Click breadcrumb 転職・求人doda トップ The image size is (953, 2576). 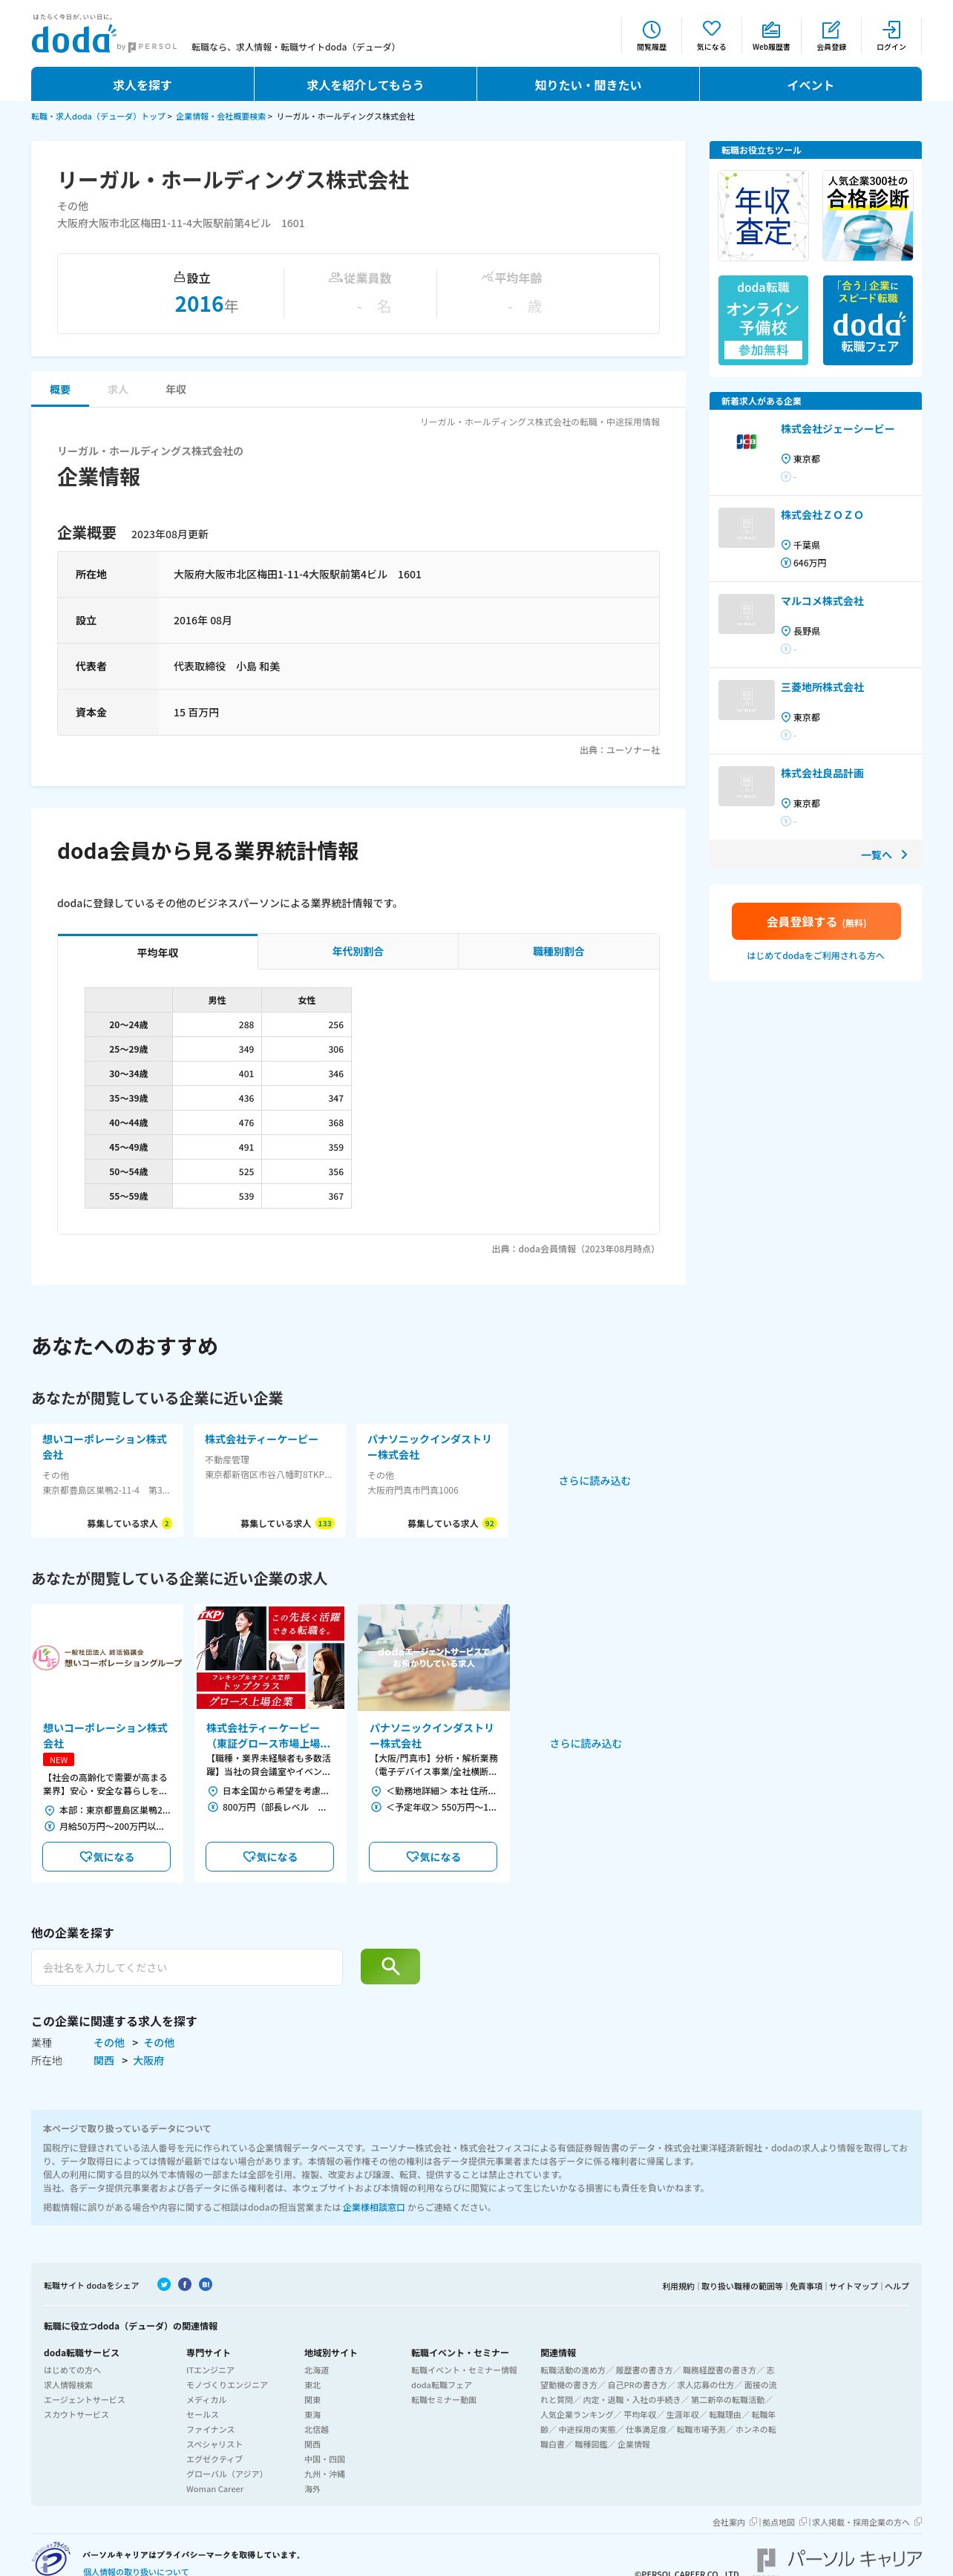(98, 116)
